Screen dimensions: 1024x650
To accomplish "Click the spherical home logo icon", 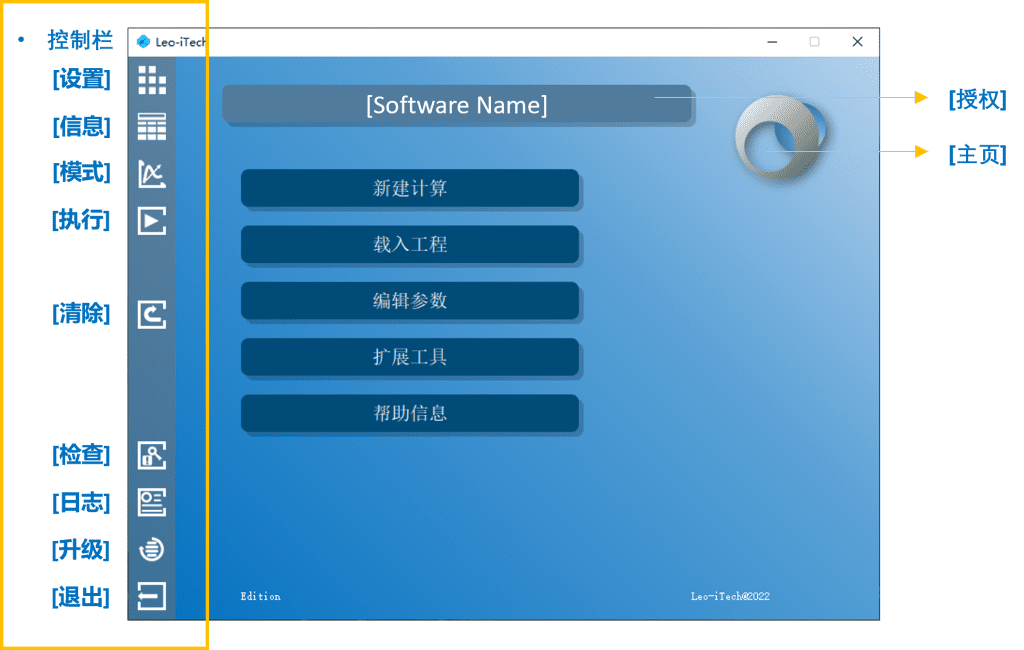I will (x=780, y=138).
